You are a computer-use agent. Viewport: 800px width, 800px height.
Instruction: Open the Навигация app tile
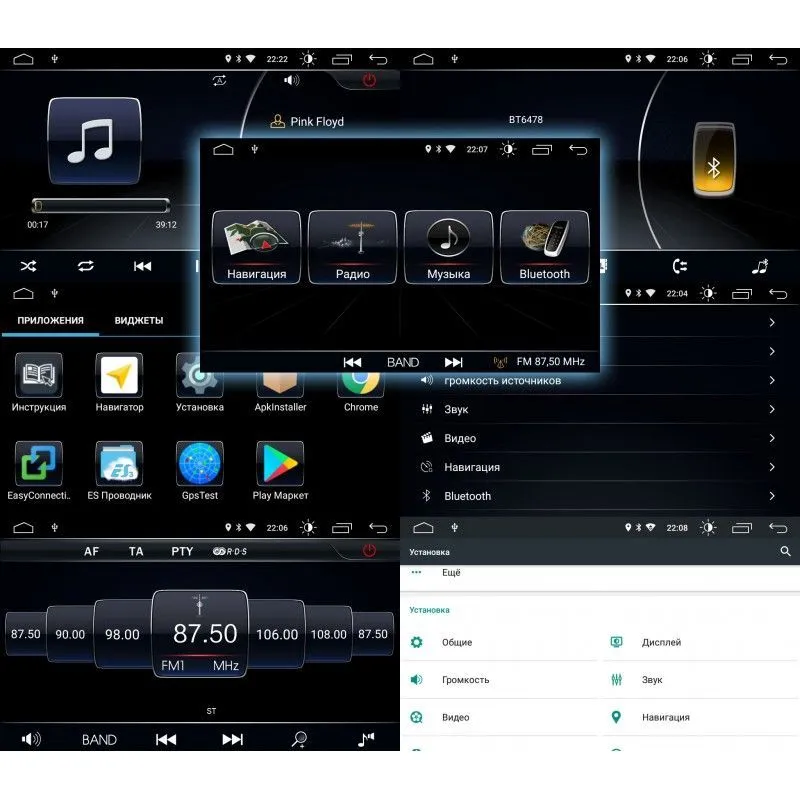(256, 248)
